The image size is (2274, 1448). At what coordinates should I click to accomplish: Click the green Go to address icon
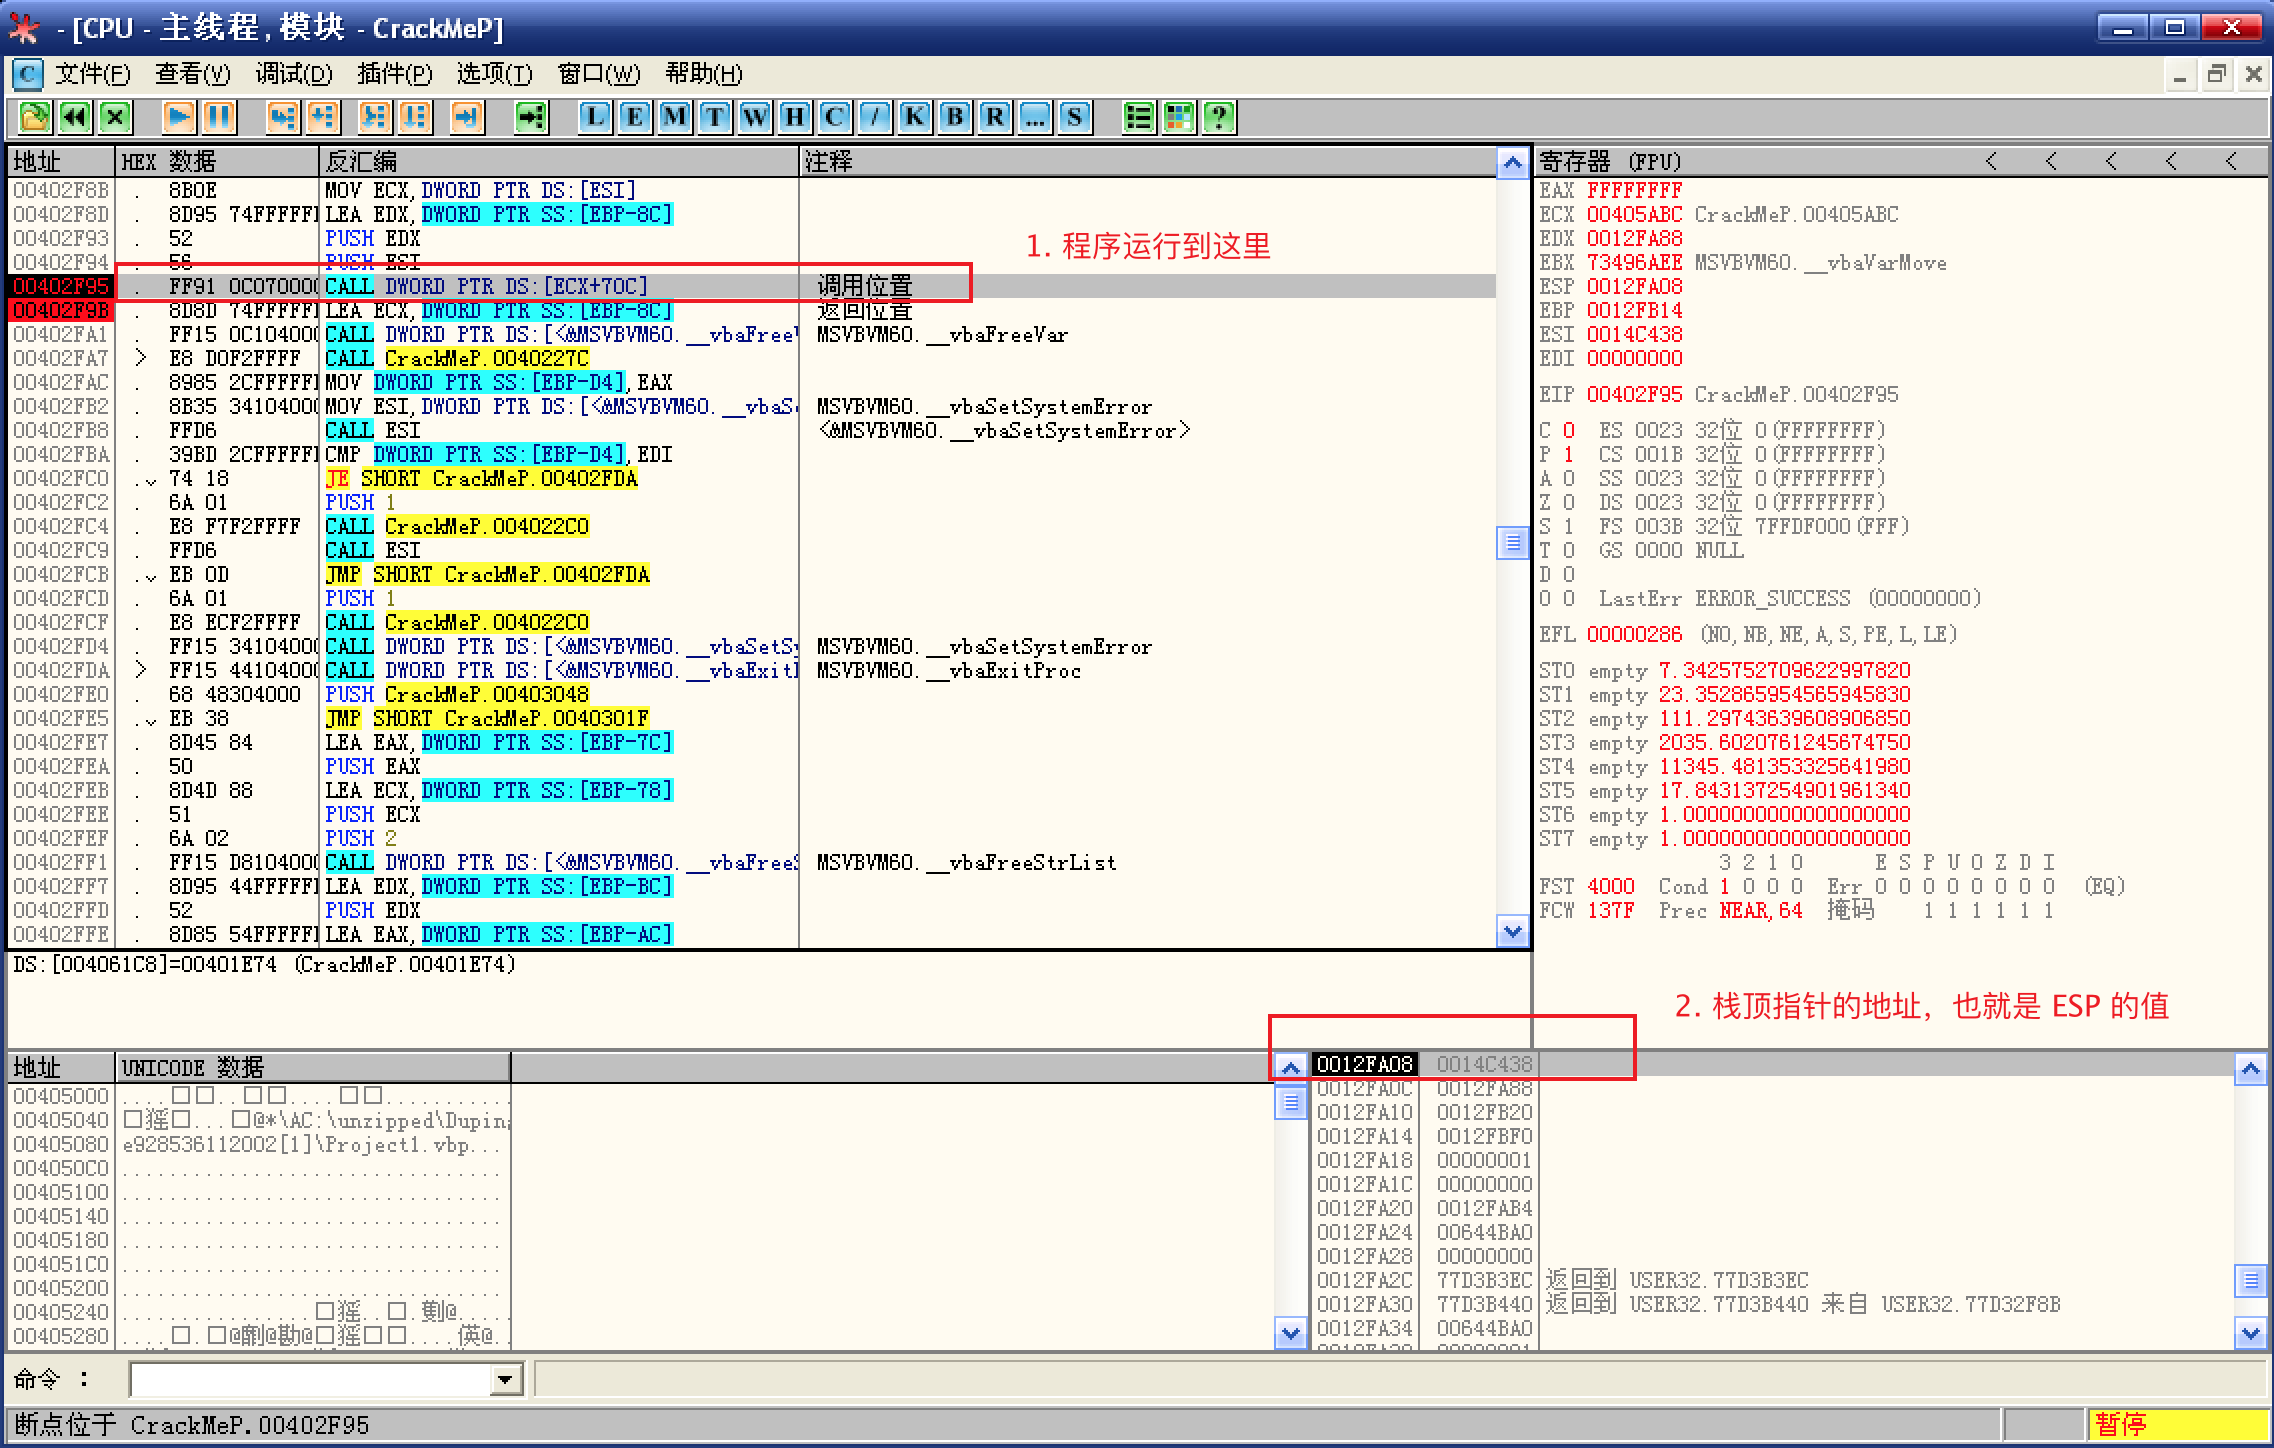[531, 117]
